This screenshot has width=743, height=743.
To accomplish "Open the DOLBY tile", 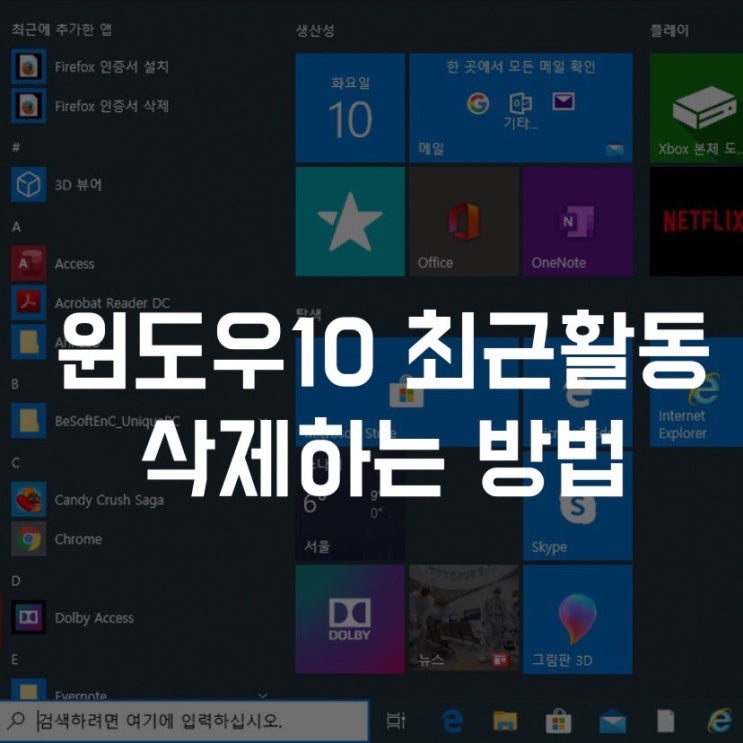I will point(350,619).
